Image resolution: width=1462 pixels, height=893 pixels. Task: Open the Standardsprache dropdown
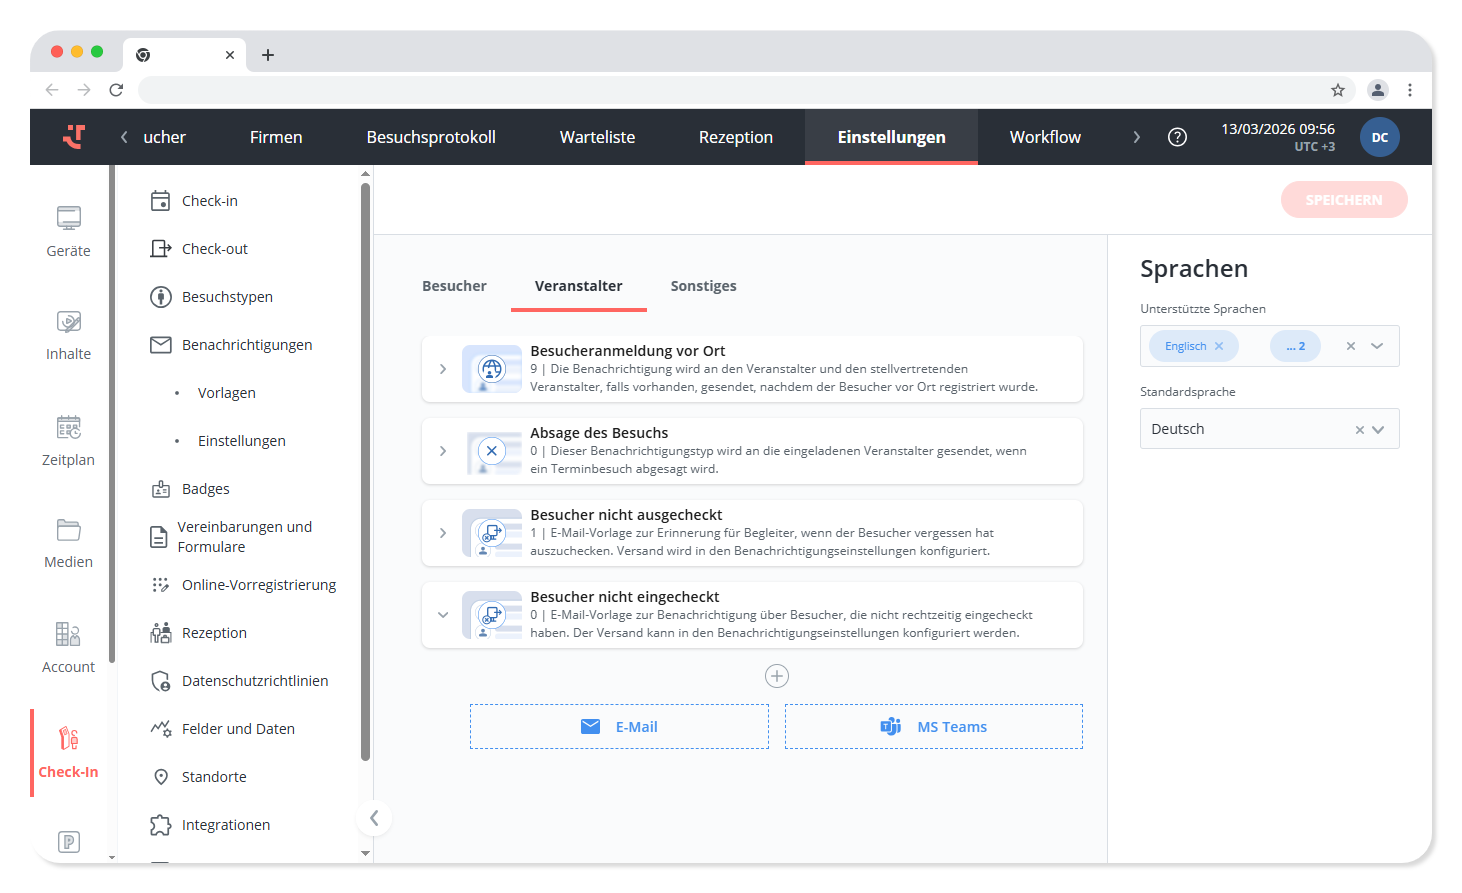click(x=1378, y=429)
